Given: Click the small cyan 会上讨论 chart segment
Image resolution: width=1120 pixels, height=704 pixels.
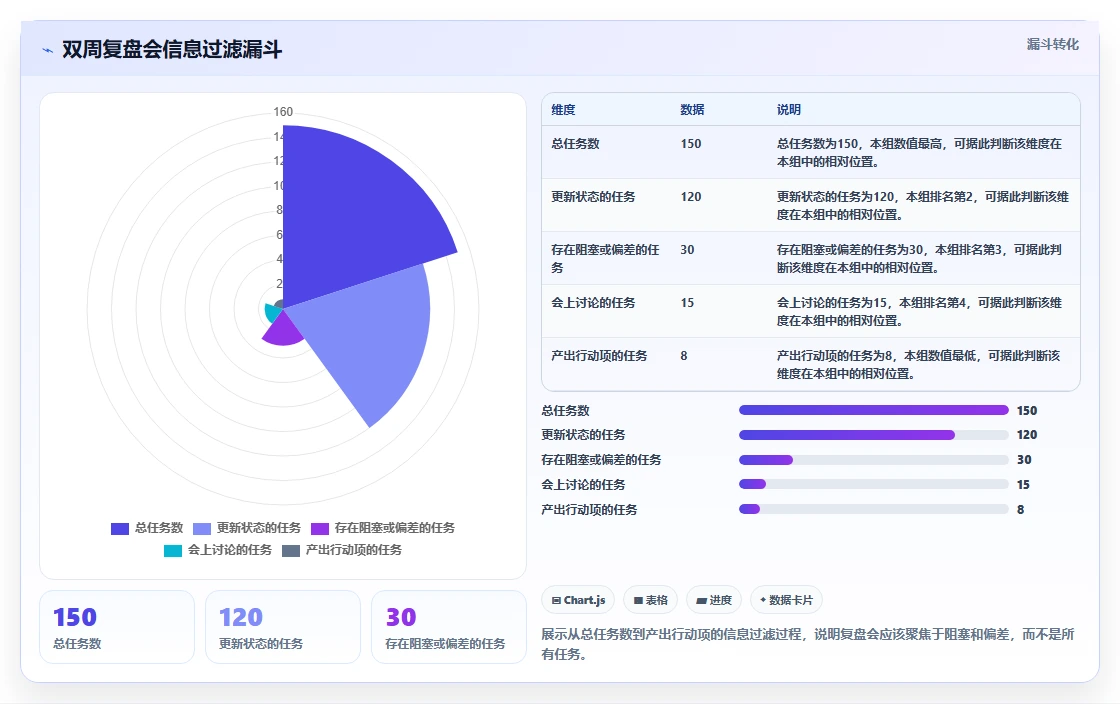Looking at the screenshot, I should [x=271, y=311].
